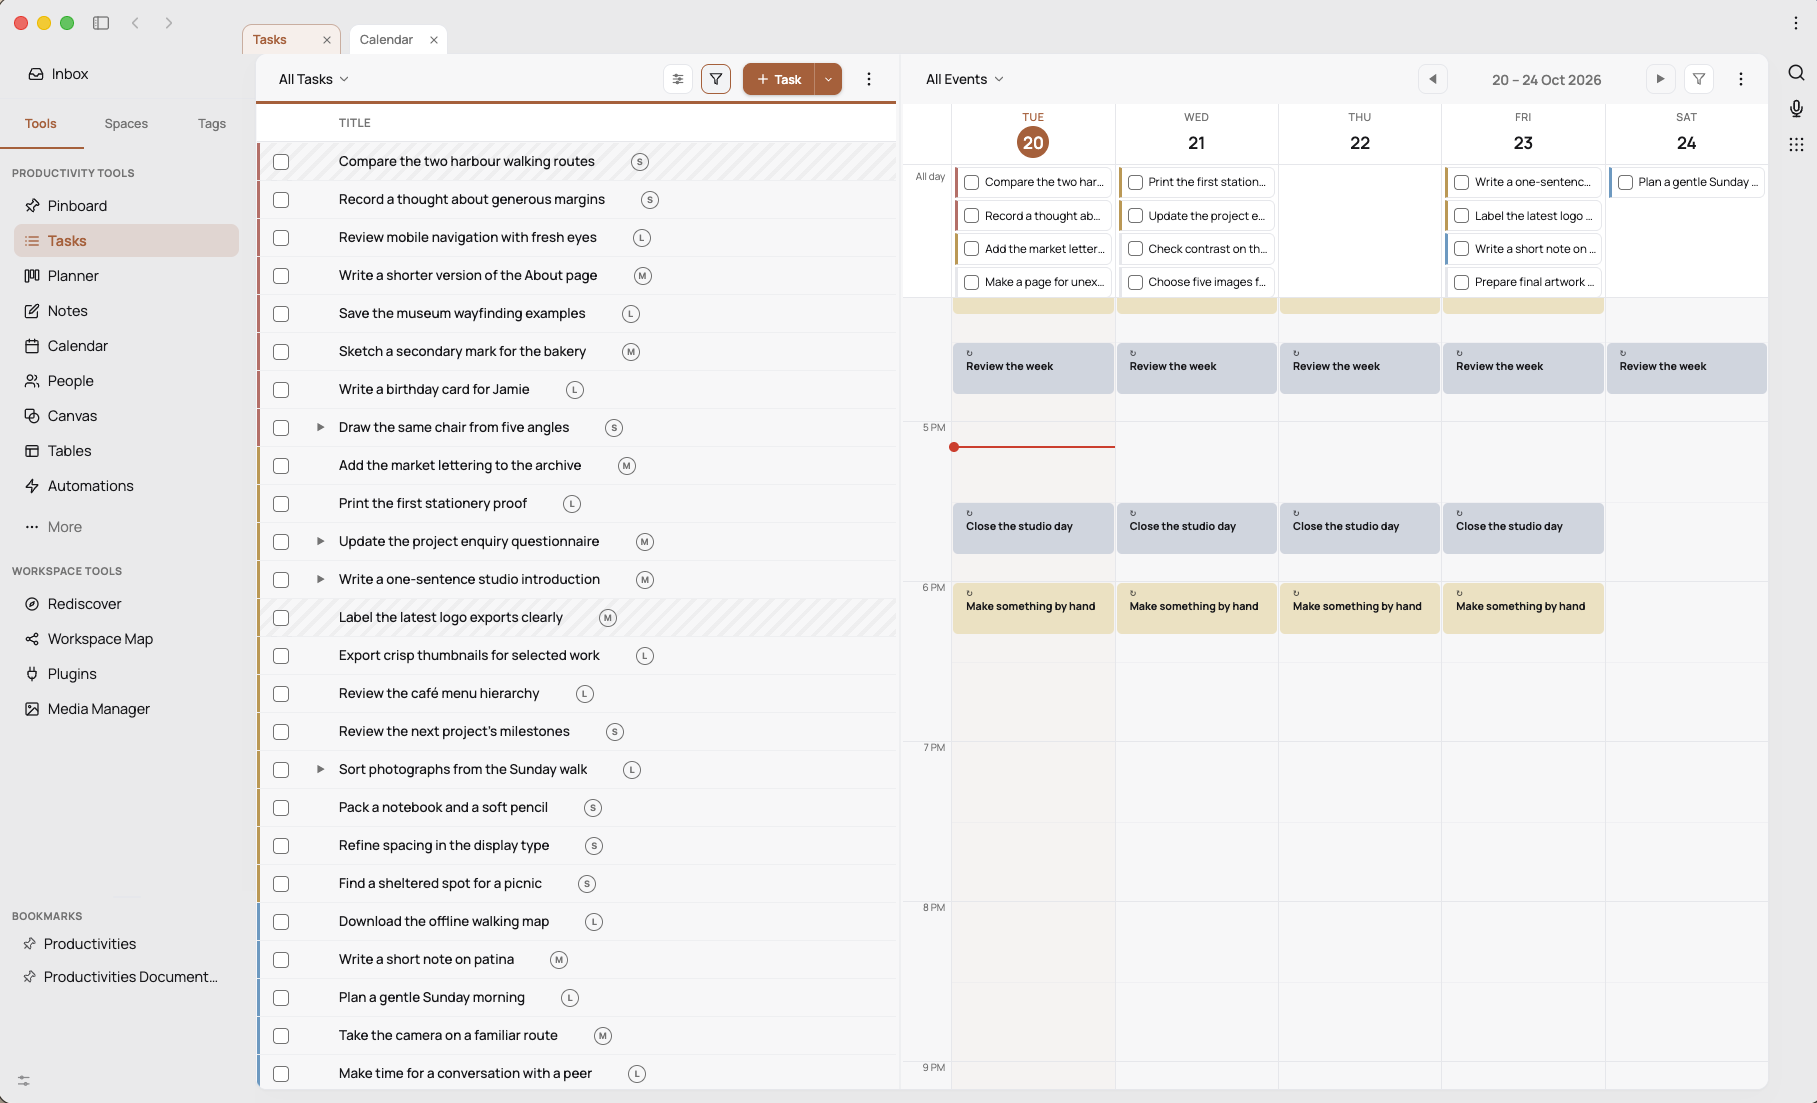Click the add Task button
Screen dimensions: 1817x1103
click(779, 79)
